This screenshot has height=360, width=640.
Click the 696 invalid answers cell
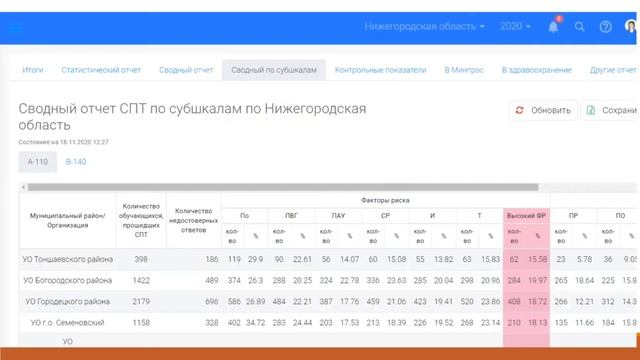(193, 301)
